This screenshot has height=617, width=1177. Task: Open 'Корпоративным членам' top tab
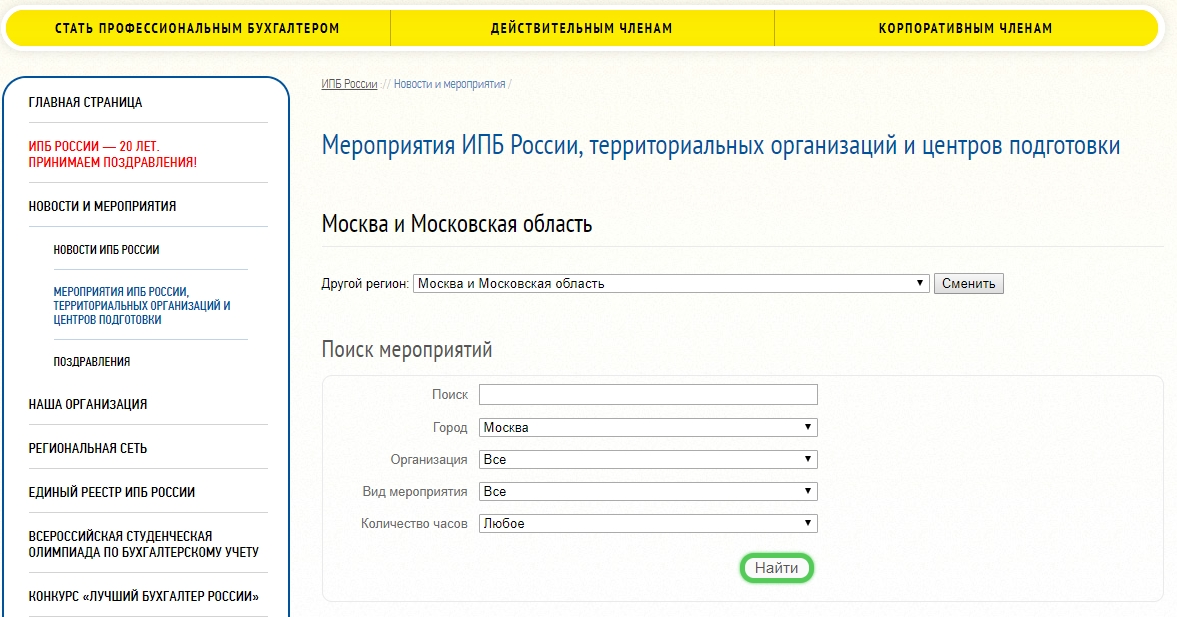coord(965,29)
